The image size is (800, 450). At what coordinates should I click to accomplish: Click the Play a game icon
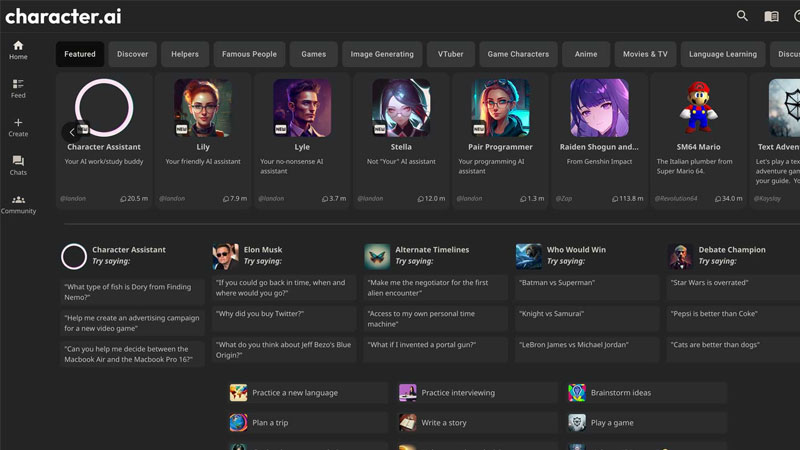pyautogui.click(x=577, y=423)
